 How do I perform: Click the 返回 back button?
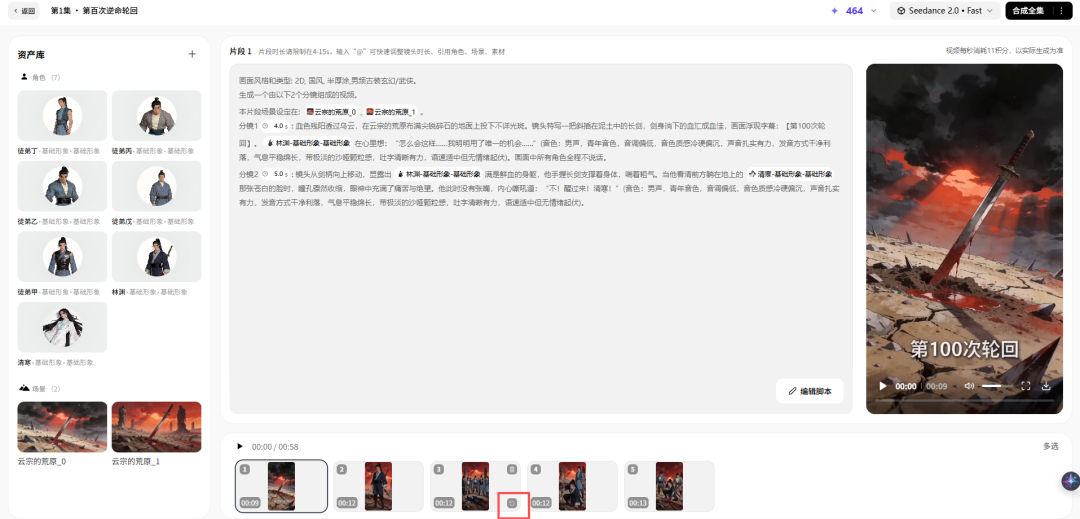[x=24, y=11]
